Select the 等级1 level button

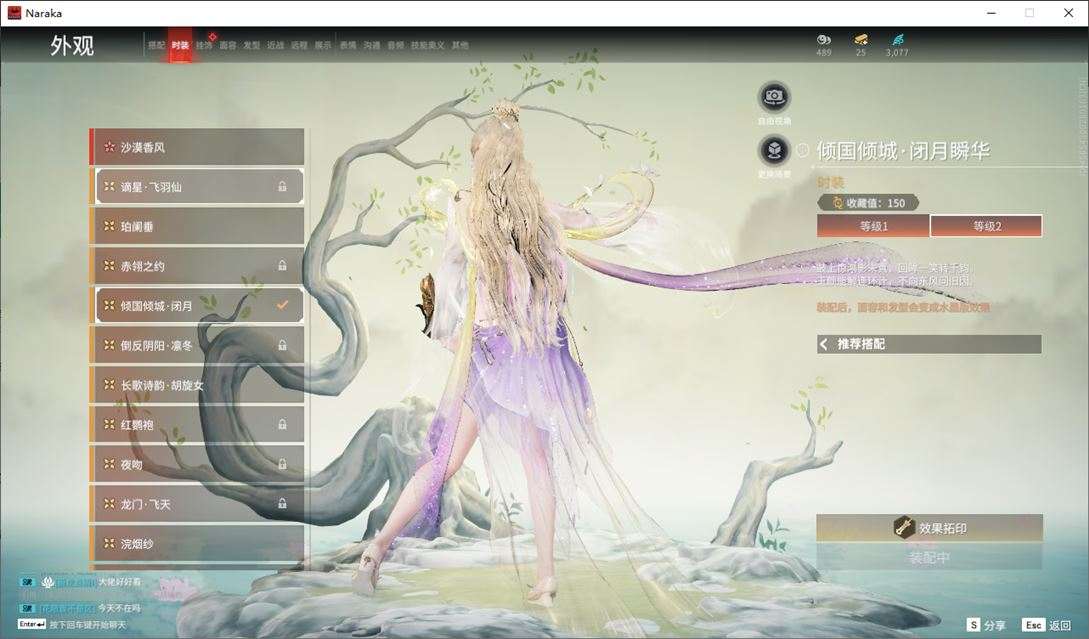[x=873, y=226]
